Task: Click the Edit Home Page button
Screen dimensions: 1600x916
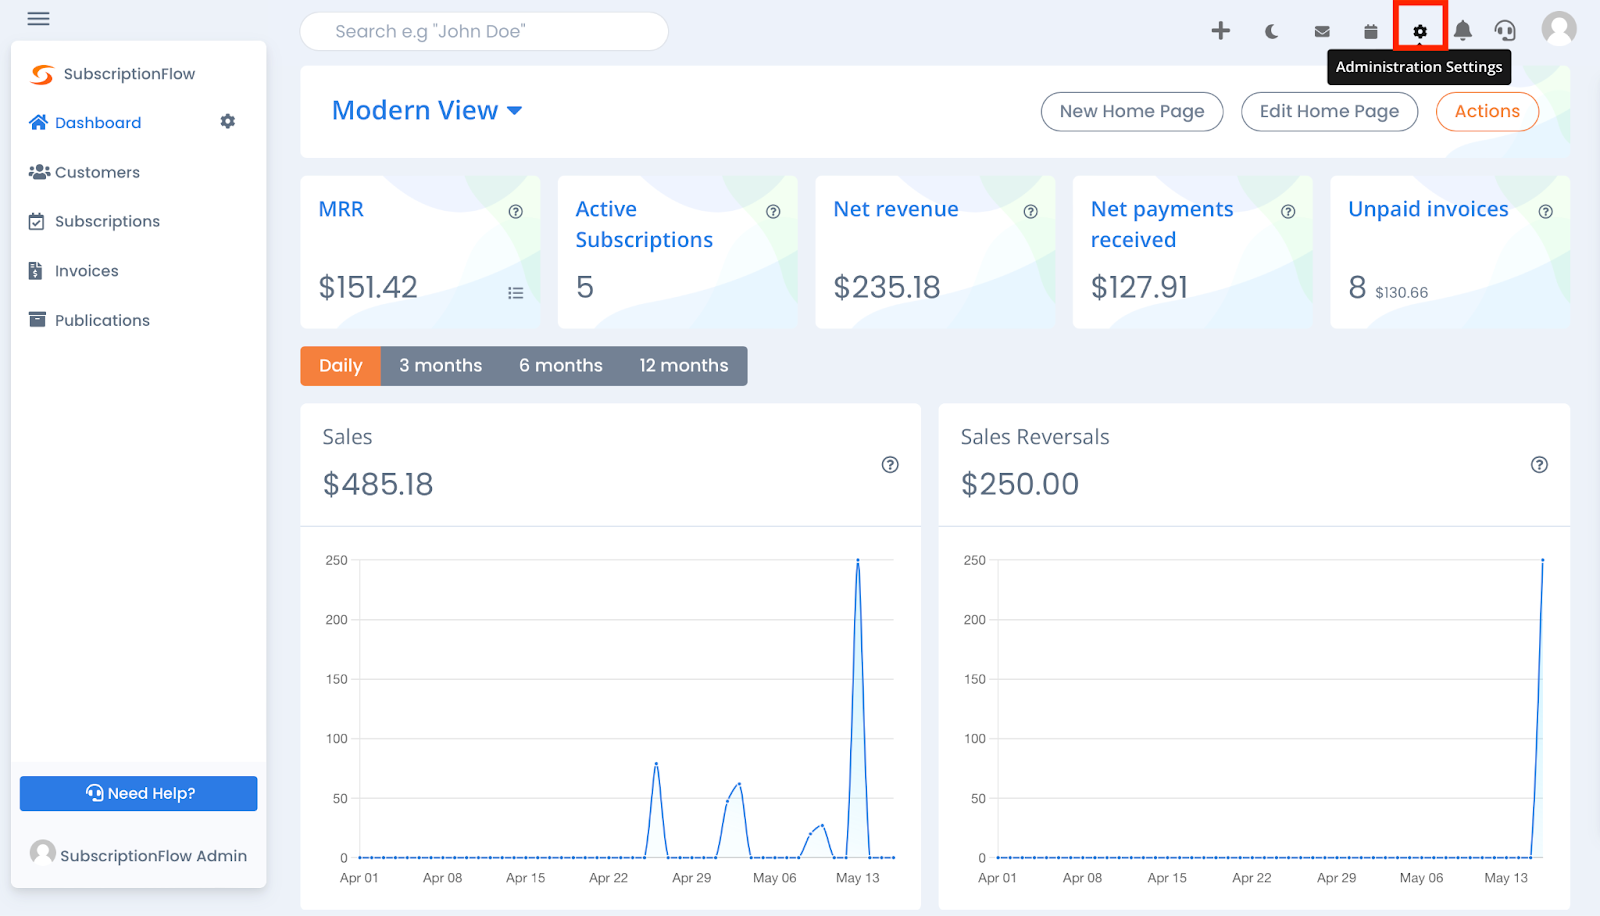Action: tap(1329, 111)
